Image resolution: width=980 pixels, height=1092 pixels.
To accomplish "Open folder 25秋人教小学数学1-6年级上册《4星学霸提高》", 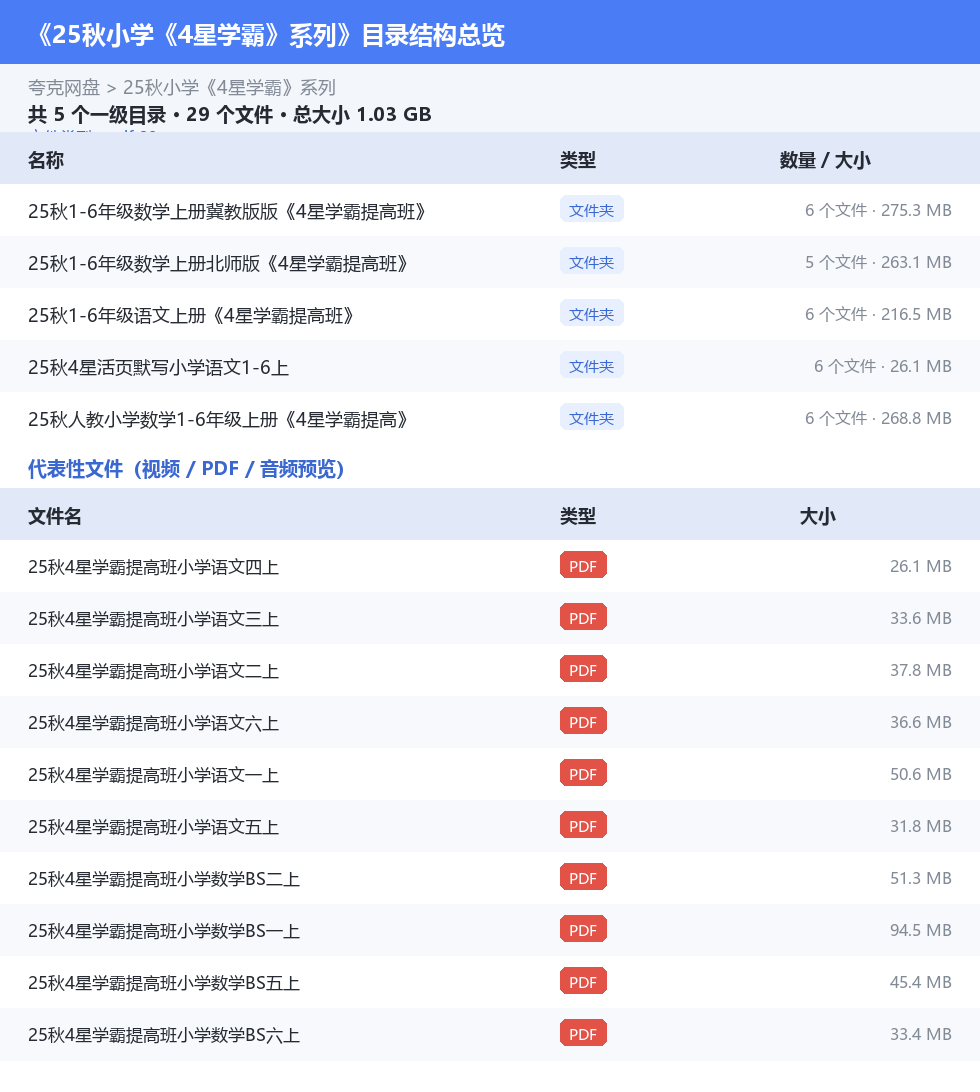I will coord(217,419).
